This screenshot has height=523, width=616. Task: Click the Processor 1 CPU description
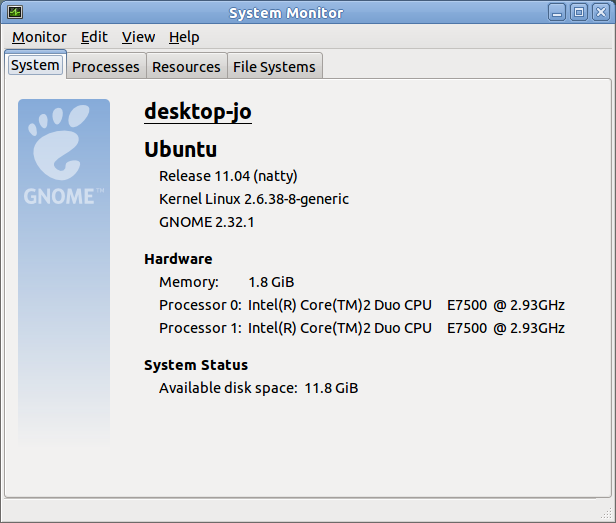406,328
